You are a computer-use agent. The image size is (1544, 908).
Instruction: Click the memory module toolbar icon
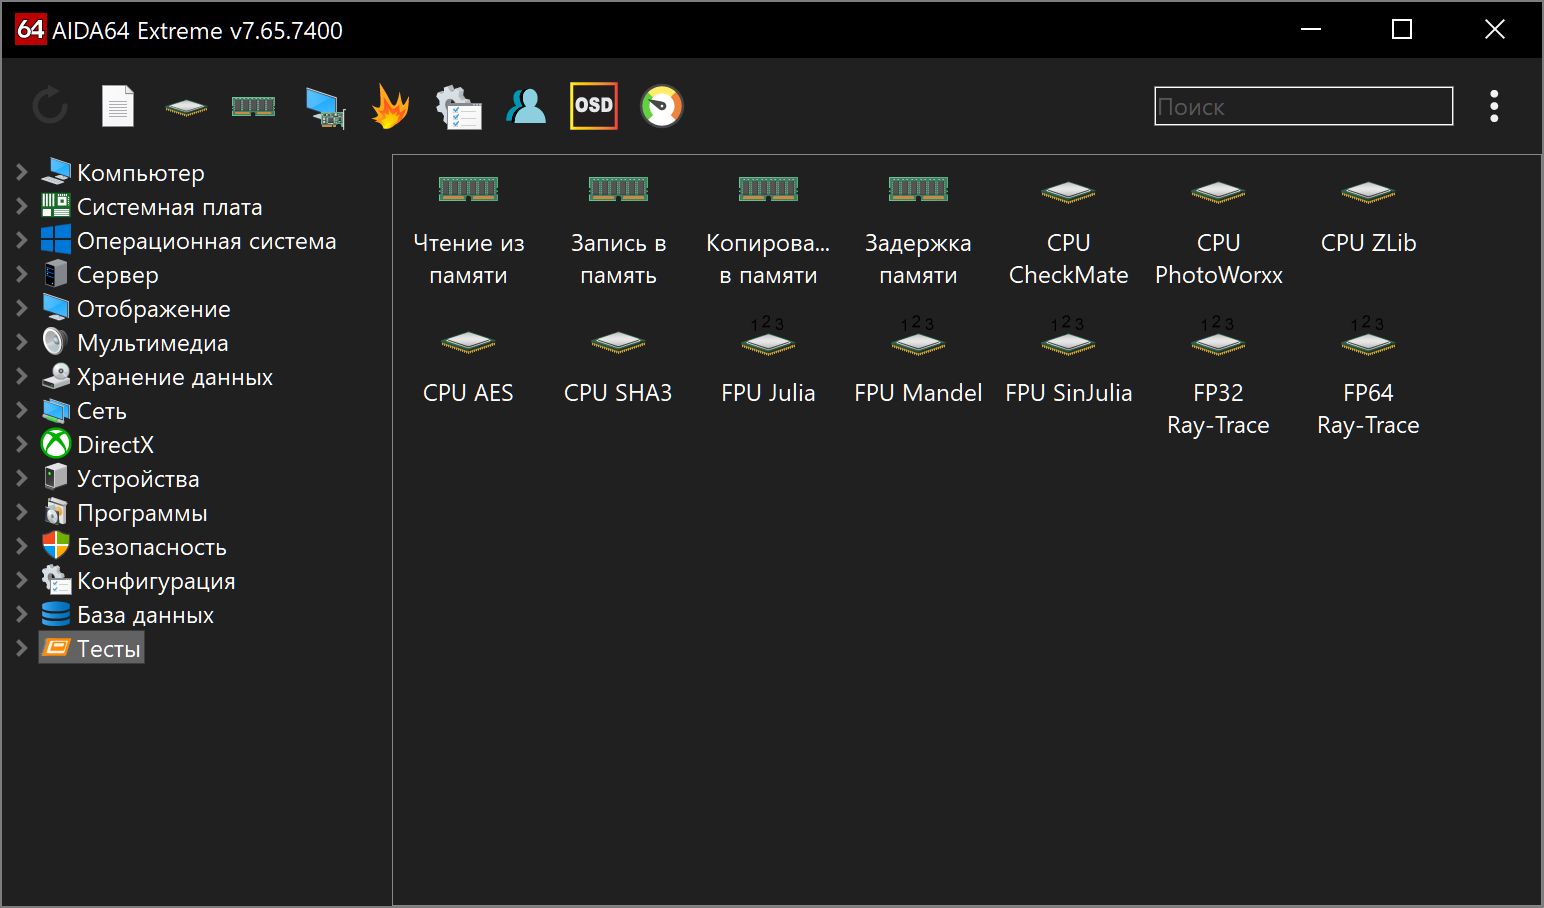(253, 106)
